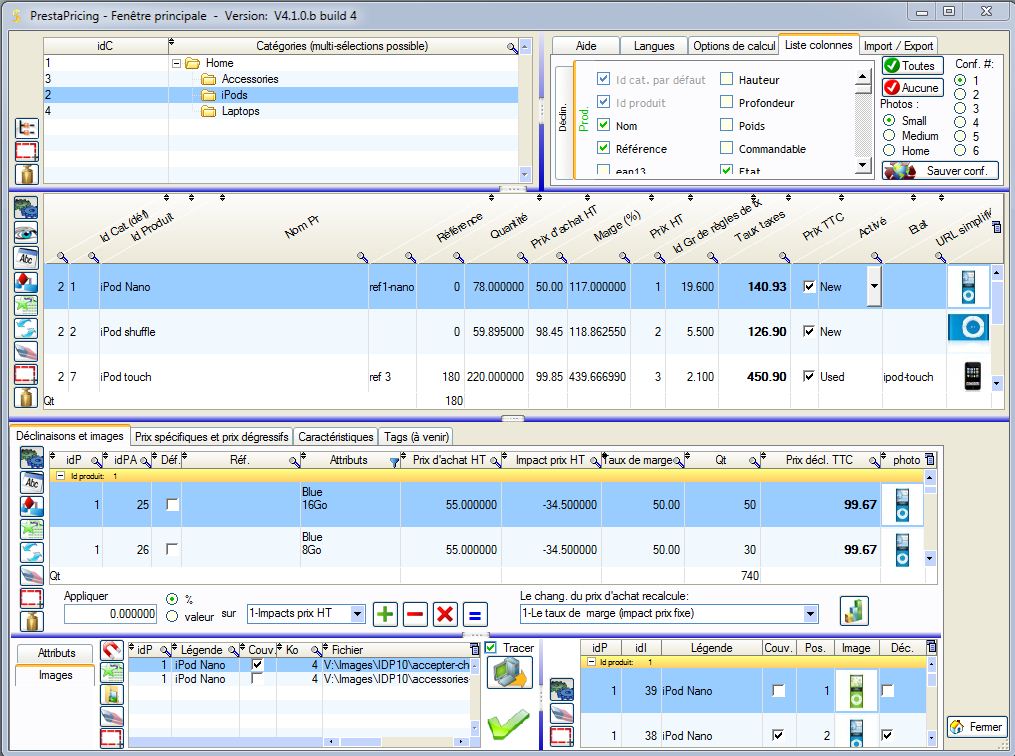
Task: Click the green star sheet icon beside the Déclinaisons grid
Action: pyautogui.click(x=32, y=529)
